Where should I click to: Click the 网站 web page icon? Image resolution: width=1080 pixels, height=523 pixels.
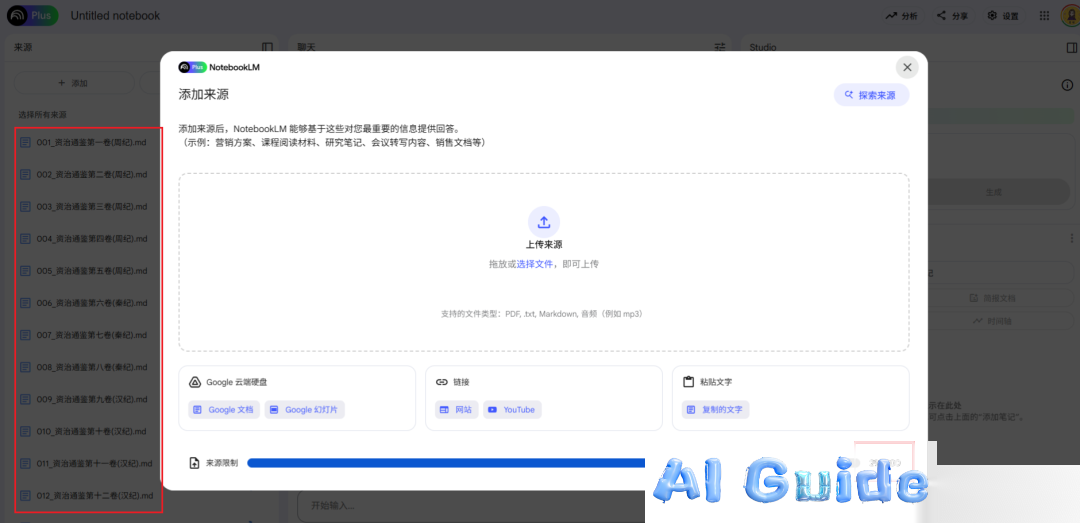point(444,409)
